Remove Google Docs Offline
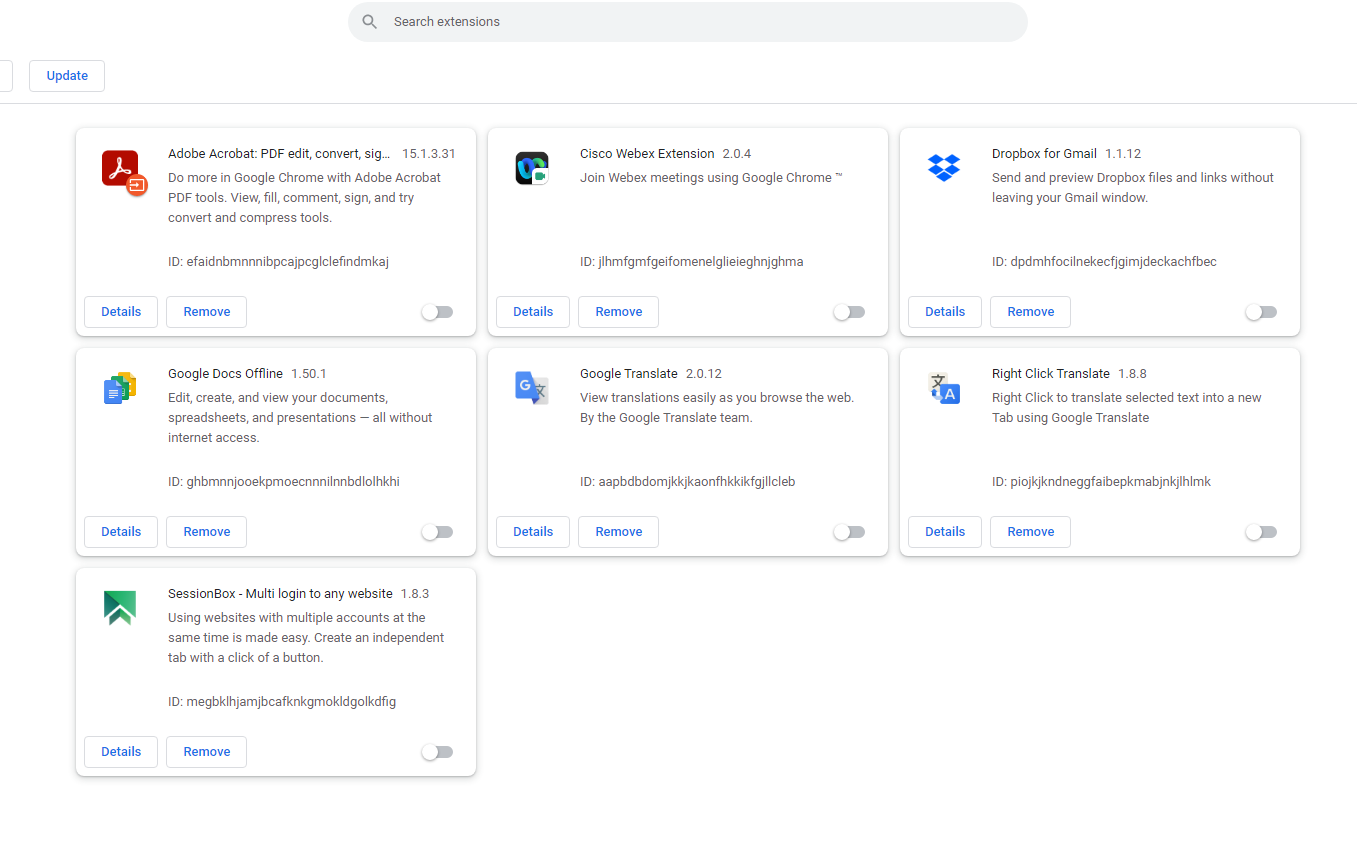This screenshot has height=852, width=1357. click(207, 532)
